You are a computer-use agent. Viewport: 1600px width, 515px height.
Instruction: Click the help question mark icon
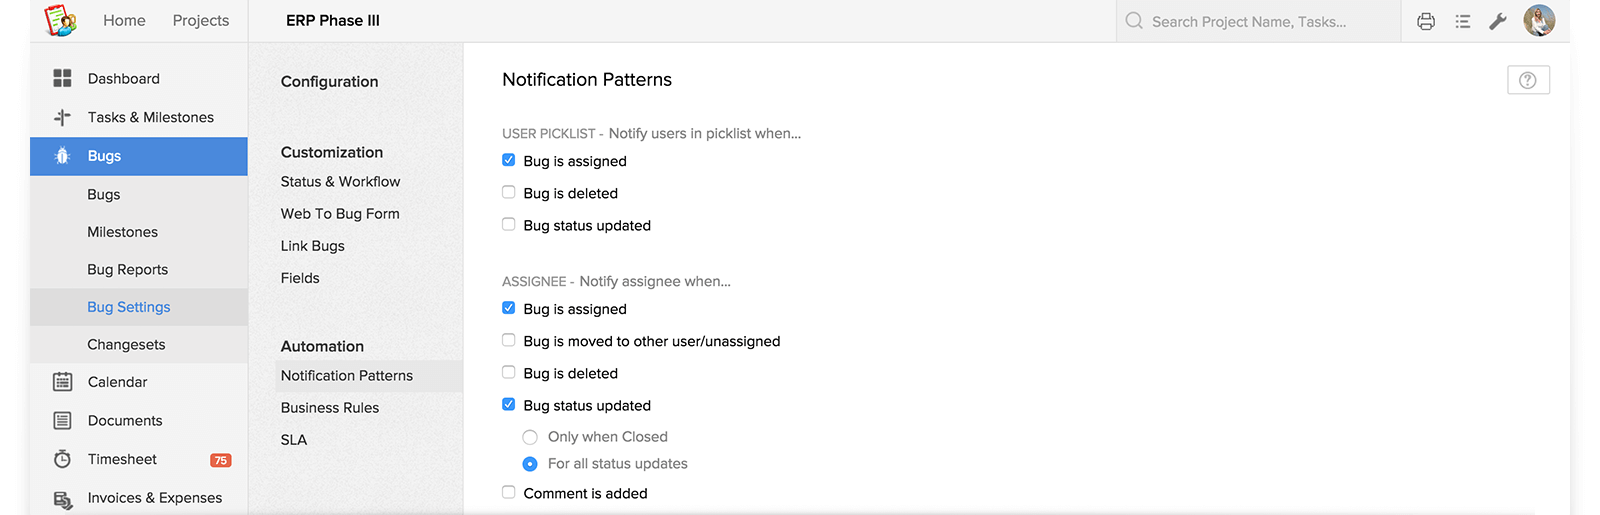(1528, 80)
